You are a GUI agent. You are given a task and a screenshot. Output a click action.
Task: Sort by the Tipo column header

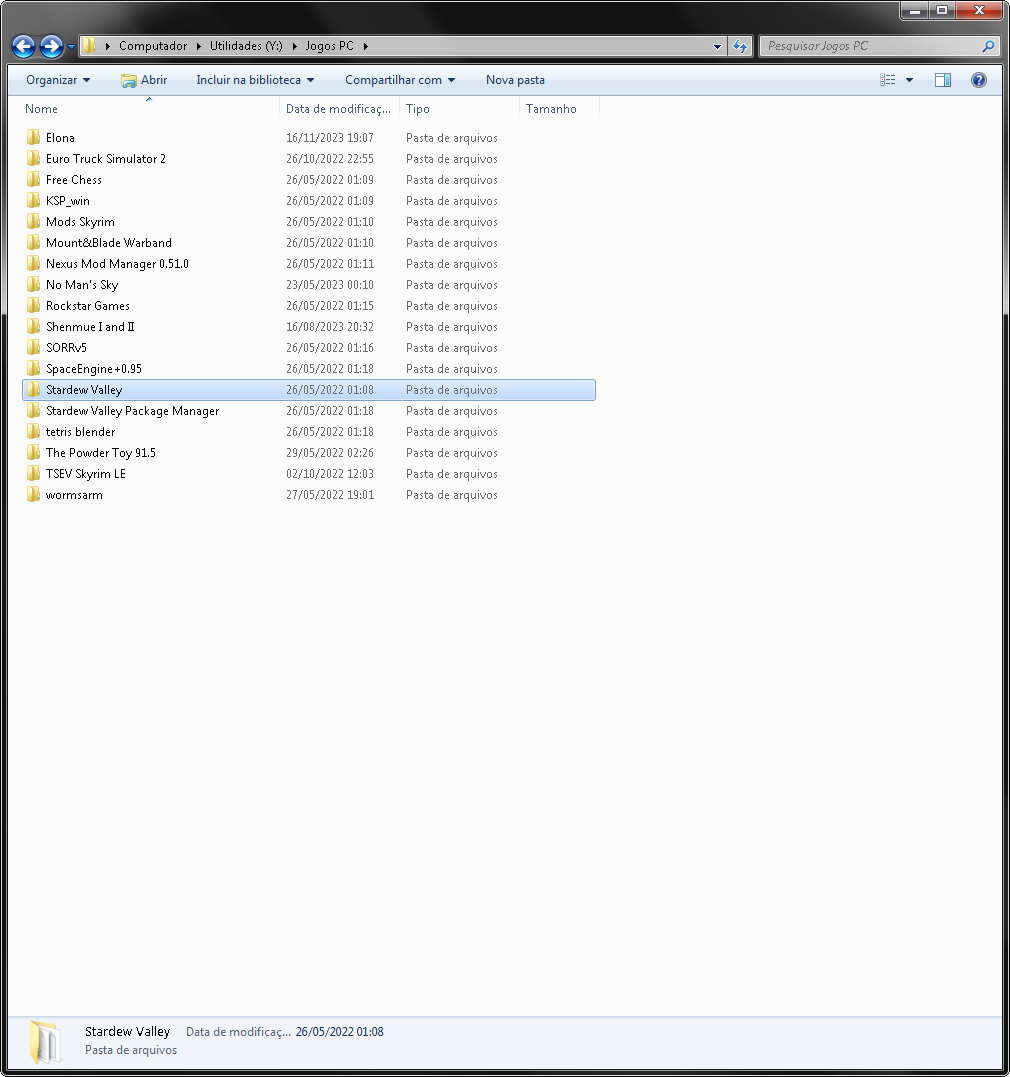(x=460, y=109)
